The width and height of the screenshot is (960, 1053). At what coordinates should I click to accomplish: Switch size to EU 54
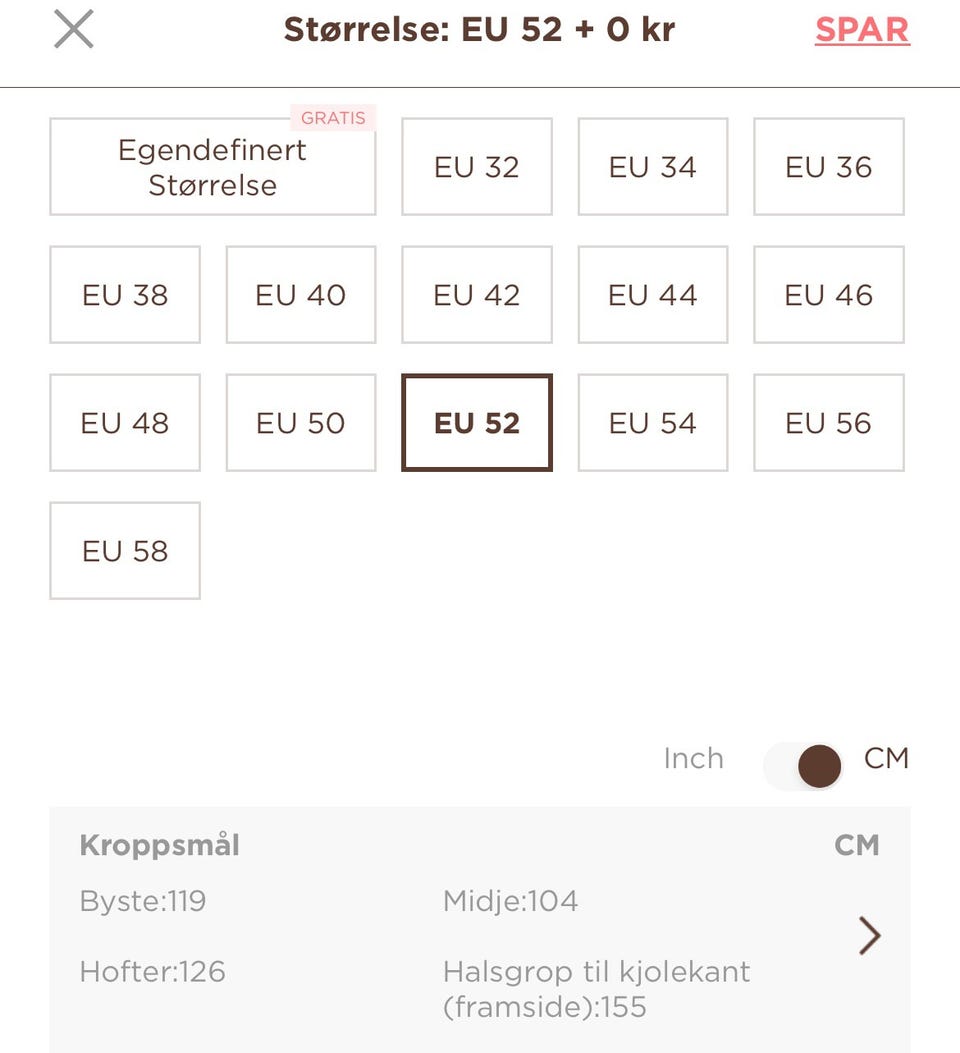click(x=653, y=423)
